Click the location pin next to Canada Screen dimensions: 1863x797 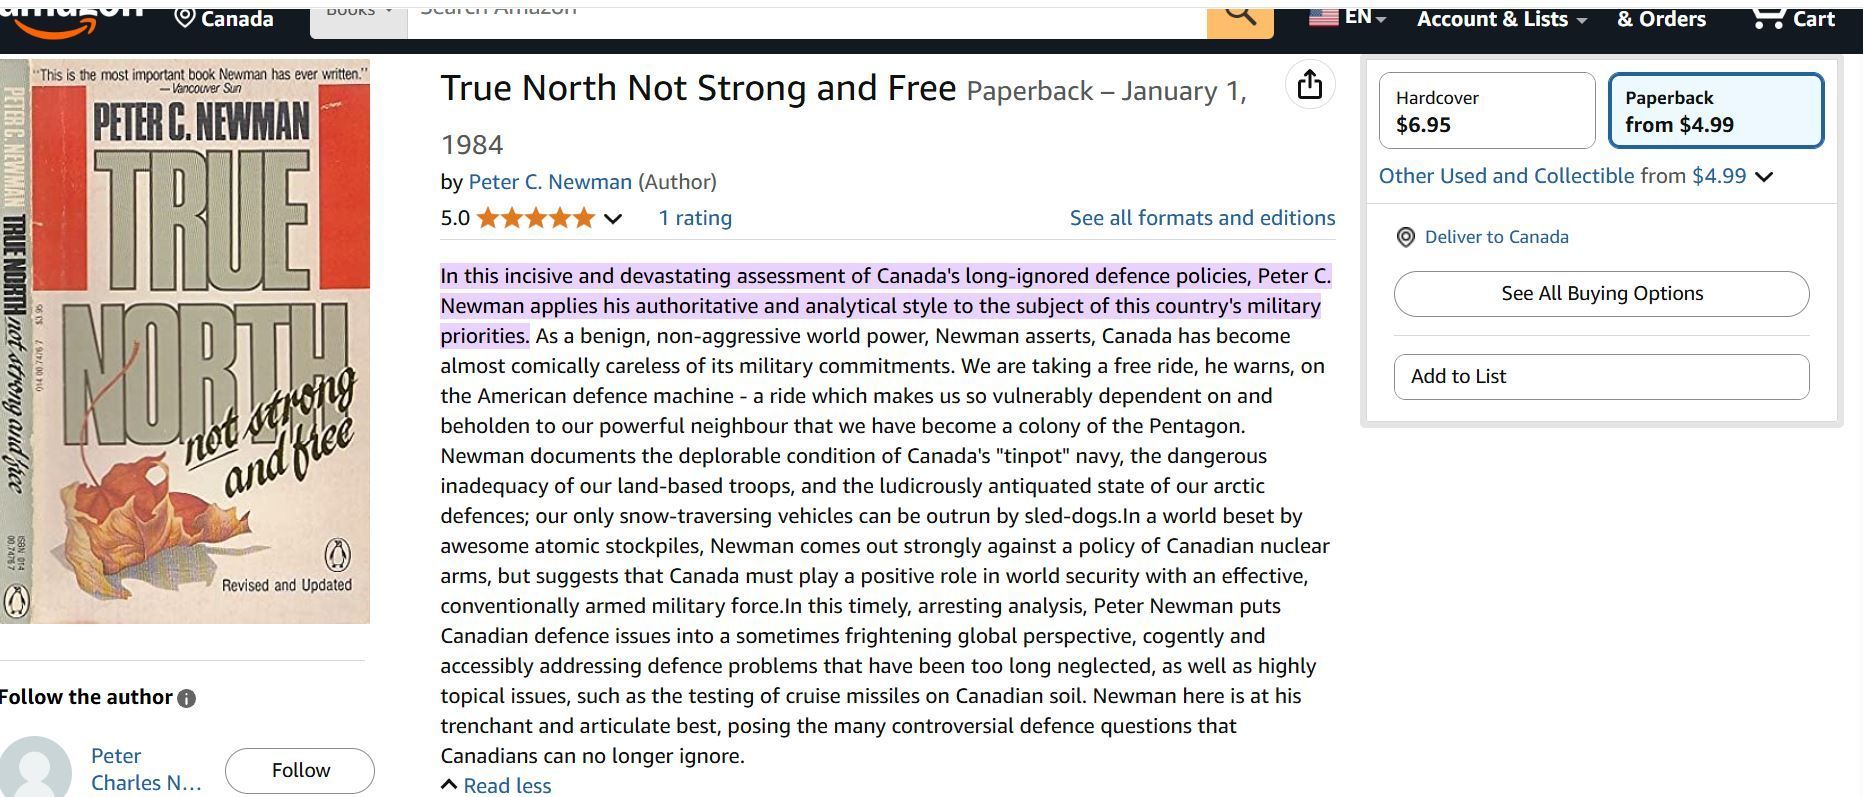(185, 18)
